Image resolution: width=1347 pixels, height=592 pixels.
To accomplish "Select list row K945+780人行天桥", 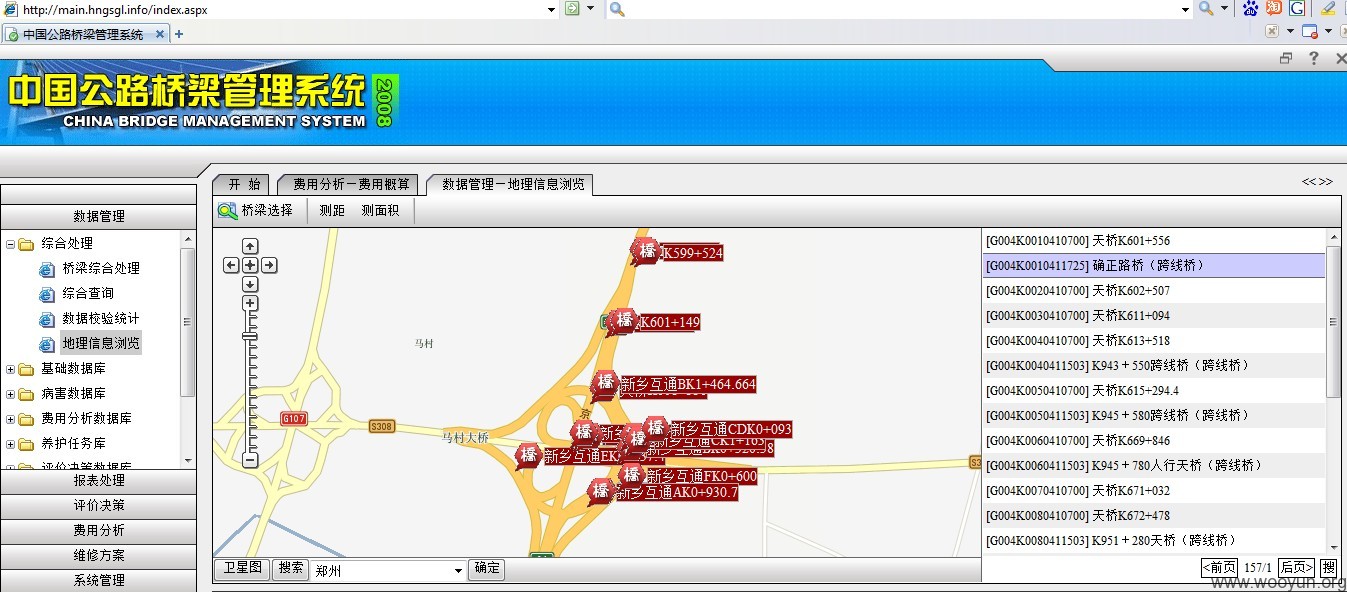I will [x=1154, y=465].
